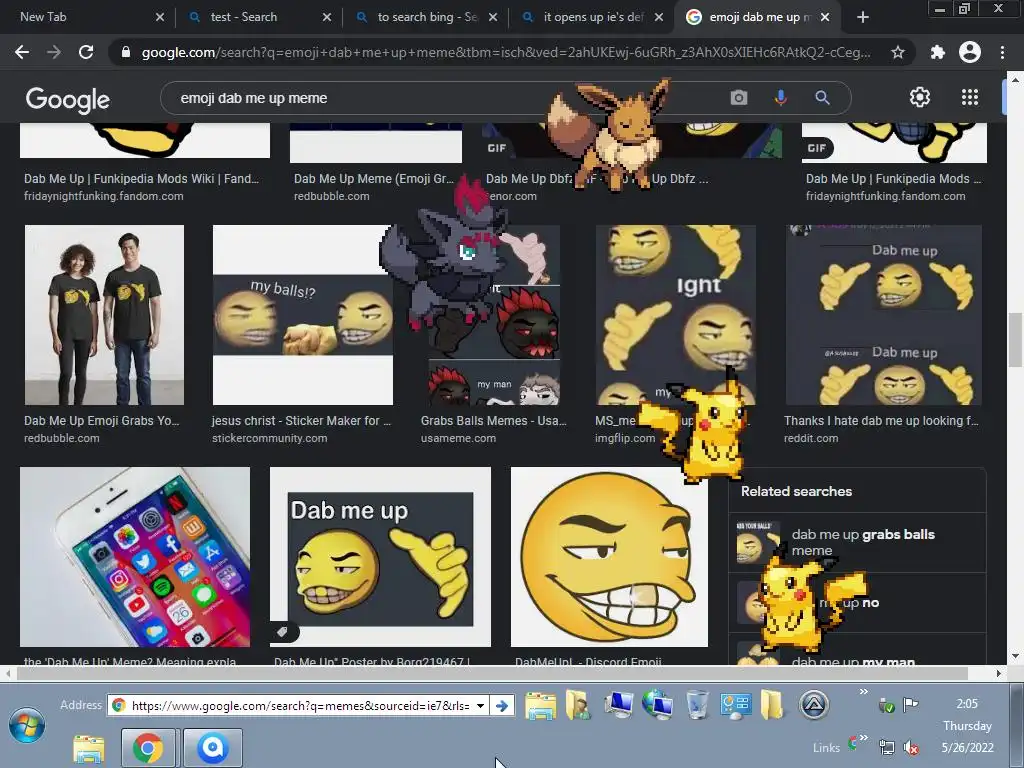Open the round triangle logo shortcut

coord(814,705)
